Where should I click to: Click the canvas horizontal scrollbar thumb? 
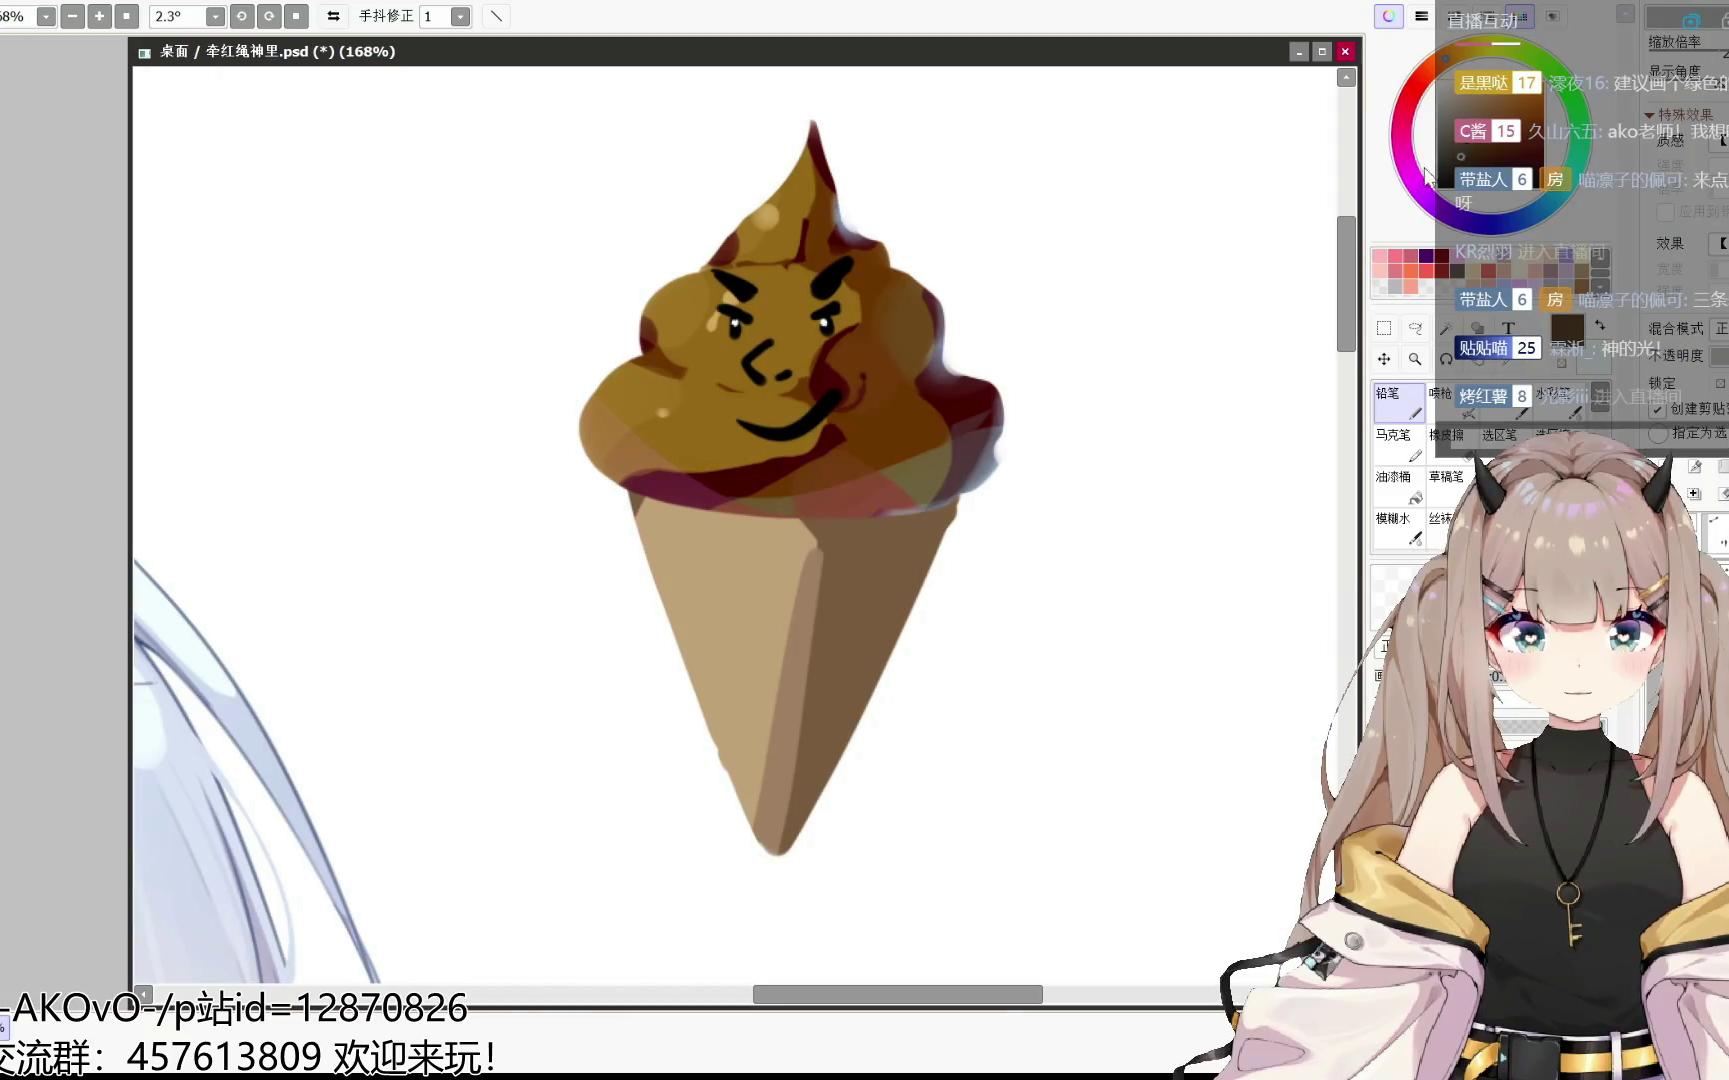pos(897,994)
